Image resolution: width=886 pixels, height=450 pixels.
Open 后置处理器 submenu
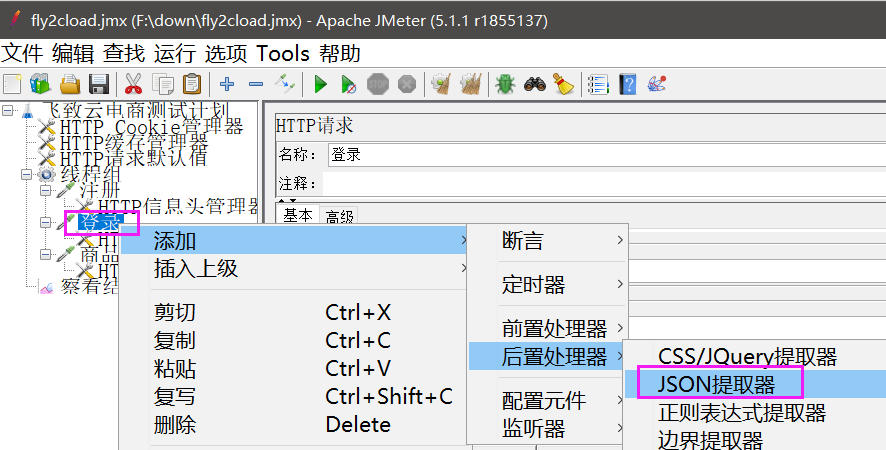tap(547, 356)
